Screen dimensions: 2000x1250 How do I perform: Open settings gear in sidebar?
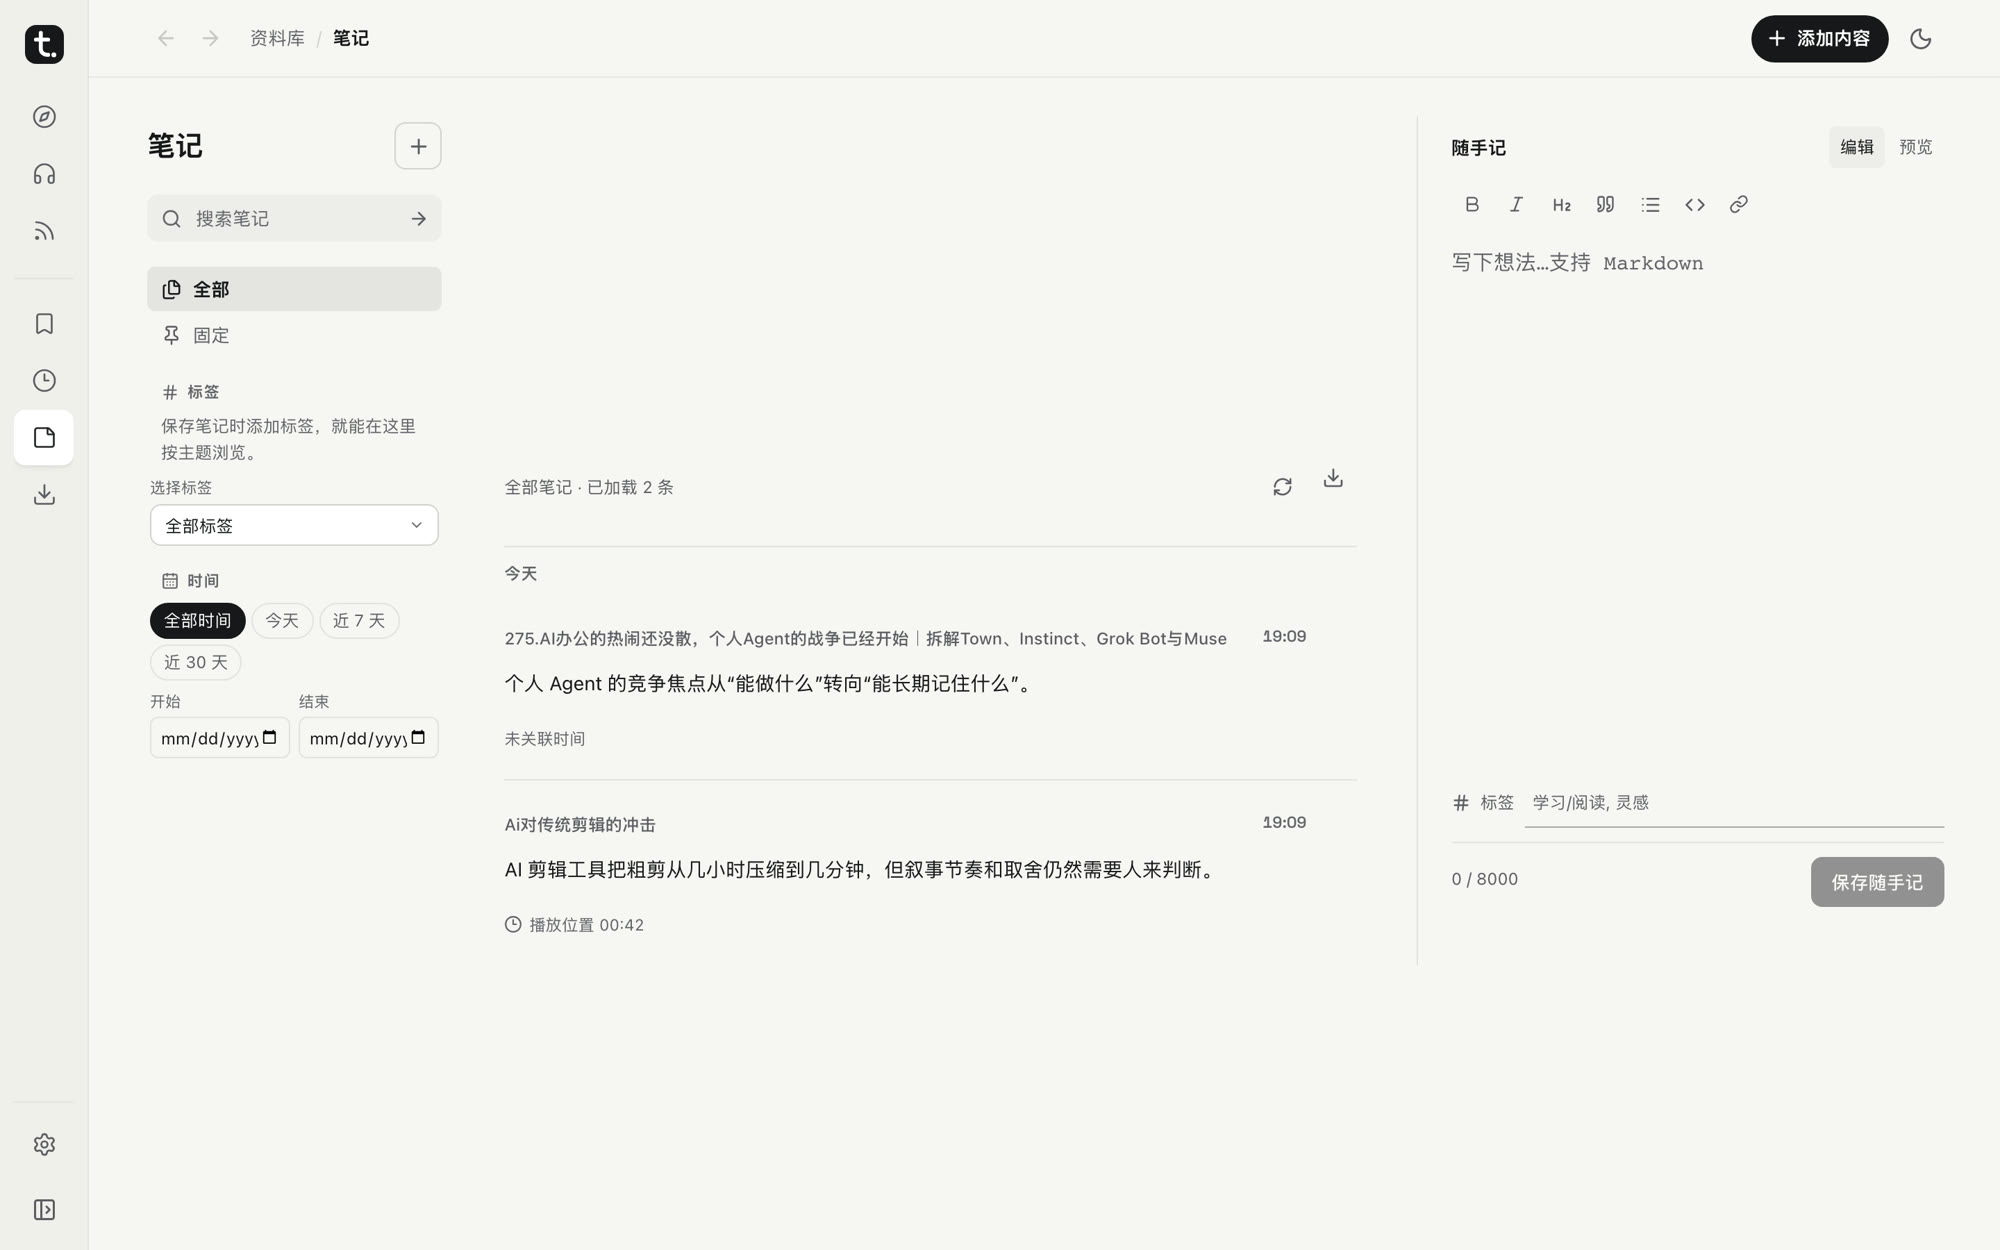[x=44, y=1144]
